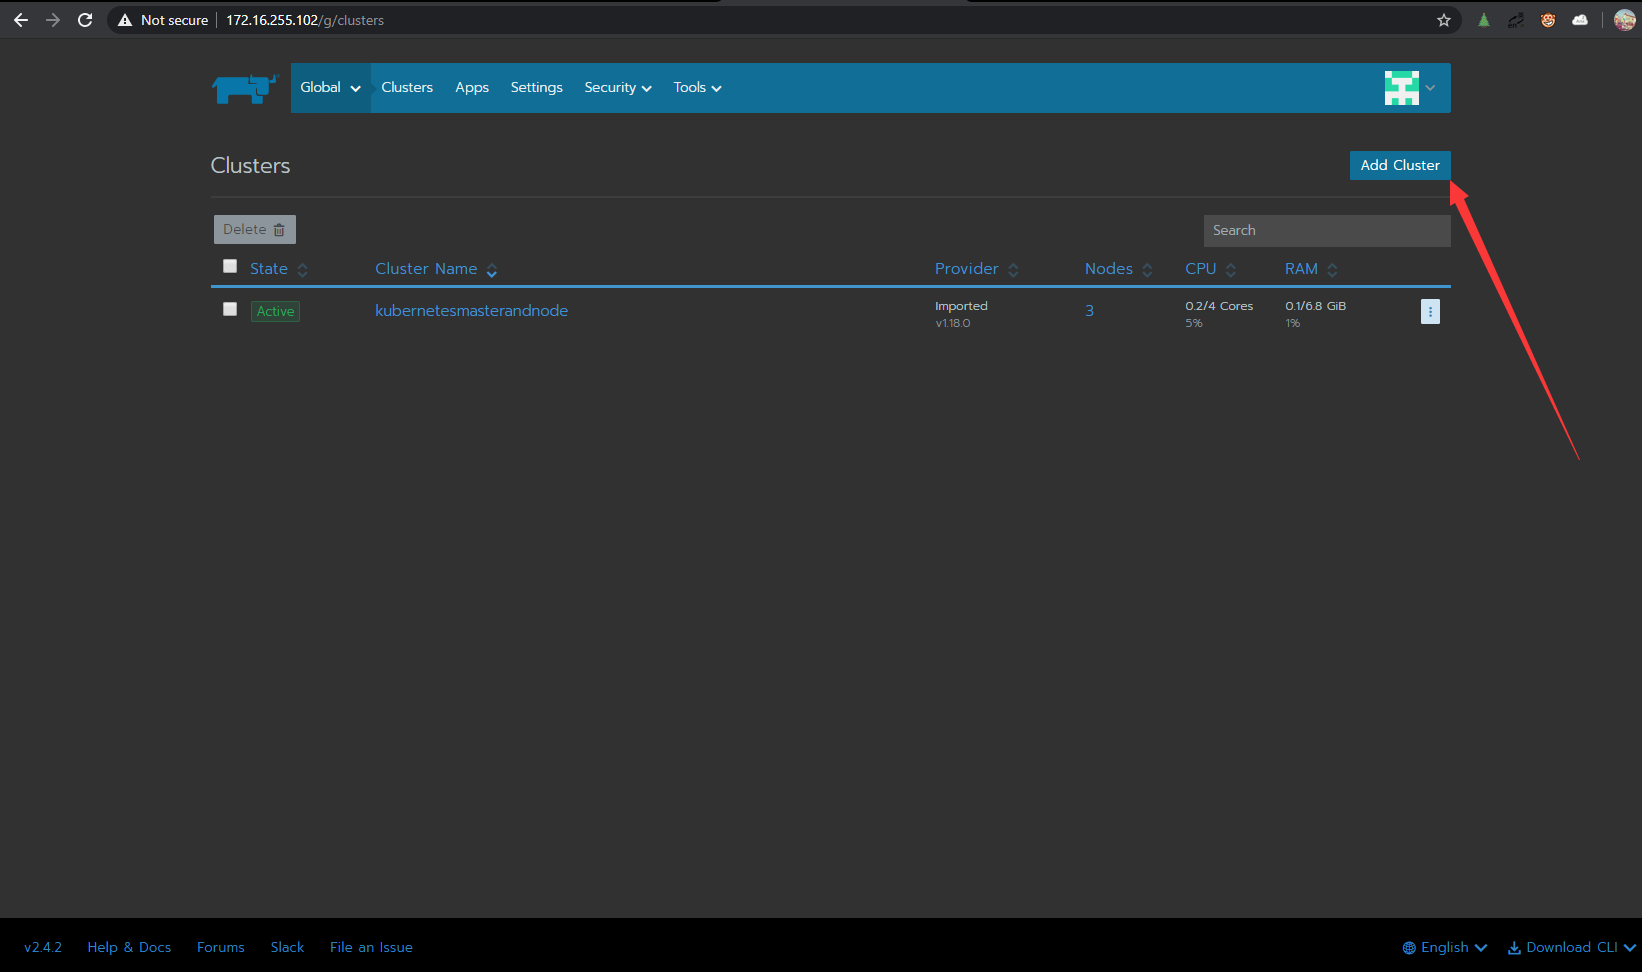
Task: Open the Download CLI dropdown
Action: pos(1572,947)
